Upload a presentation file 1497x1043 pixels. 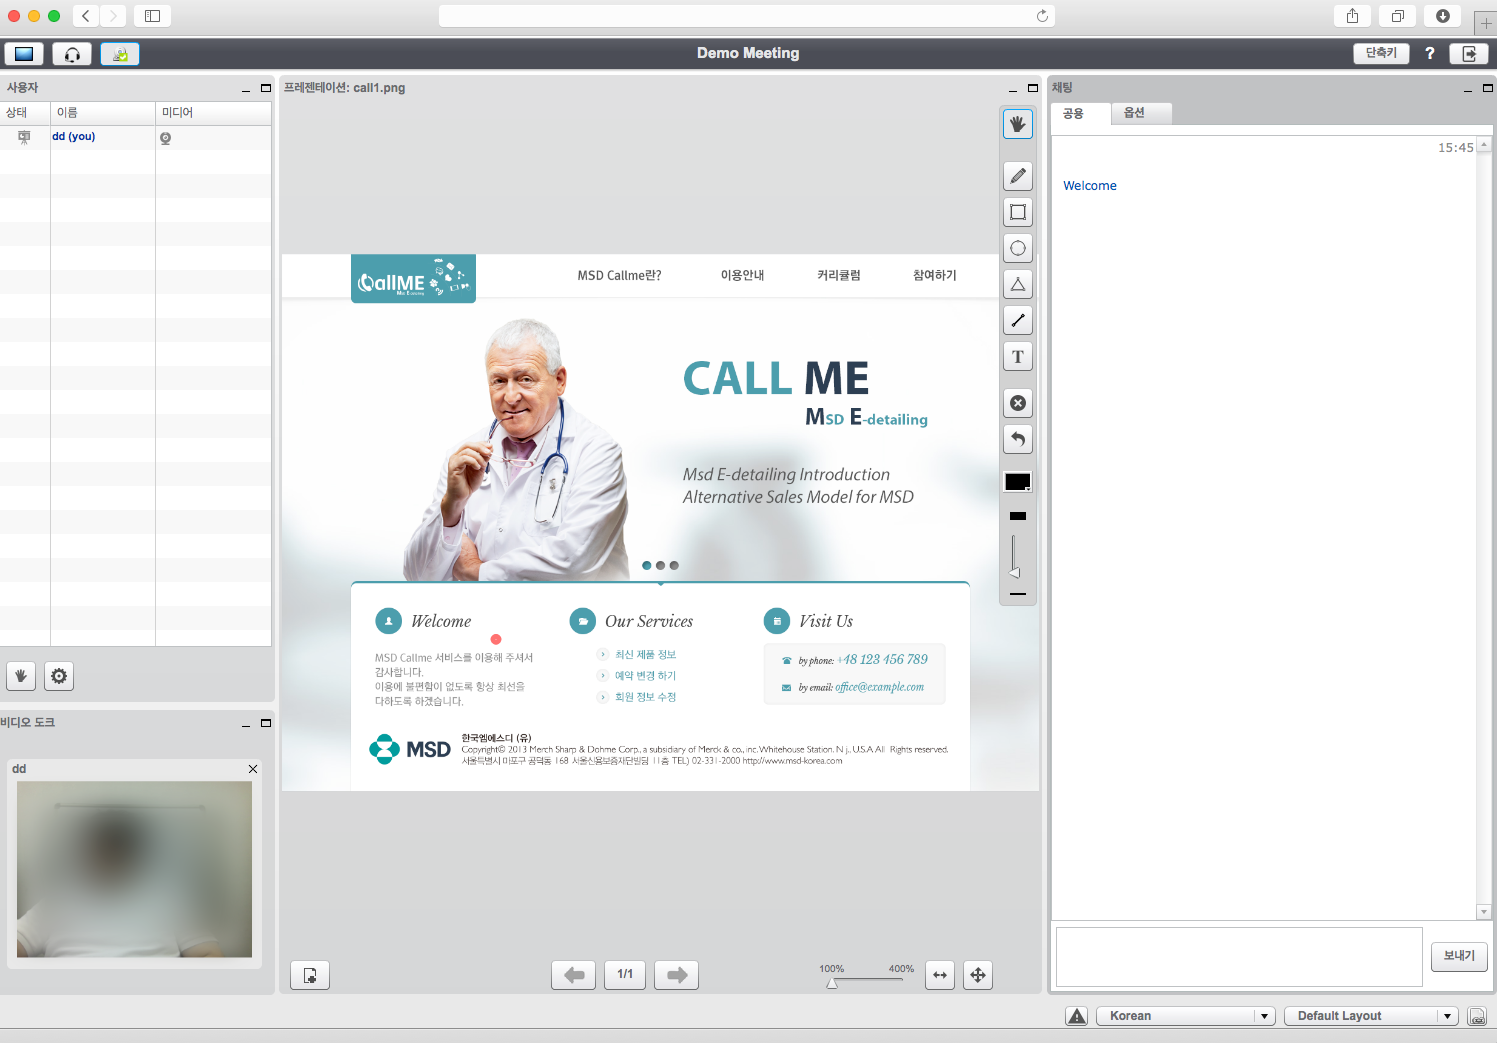(x=310, y=975)
